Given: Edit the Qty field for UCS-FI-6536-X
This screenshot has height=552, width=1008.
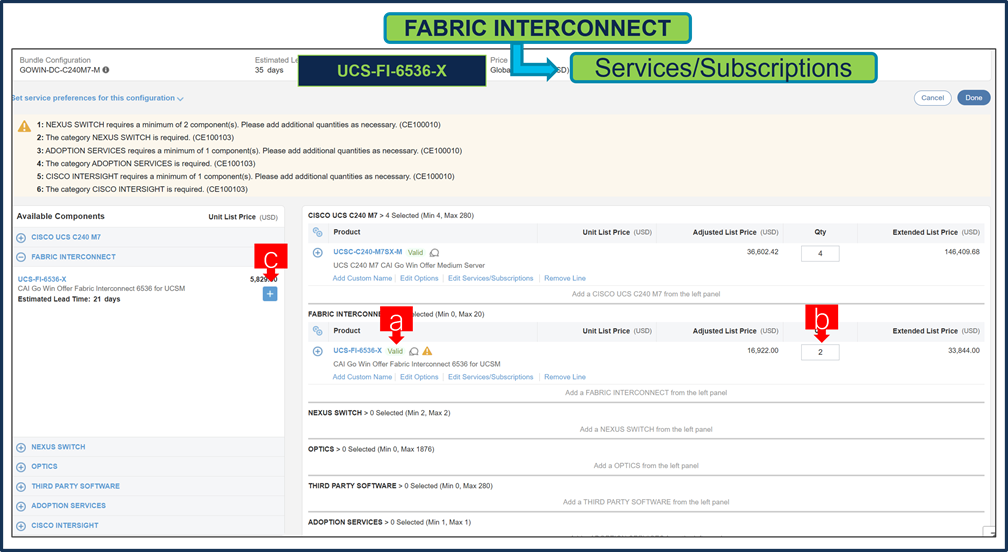Looking at the screenshot, I should (x=820, y=352).
